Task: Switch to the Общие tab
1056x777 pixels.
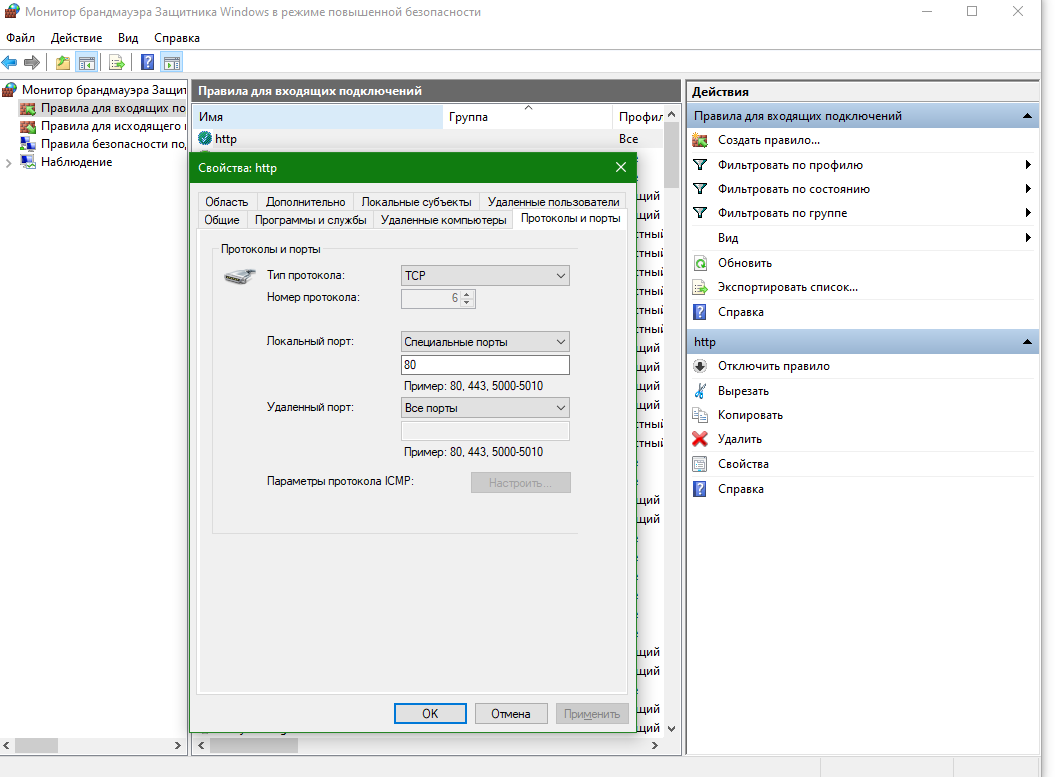Action: point(222,219)
